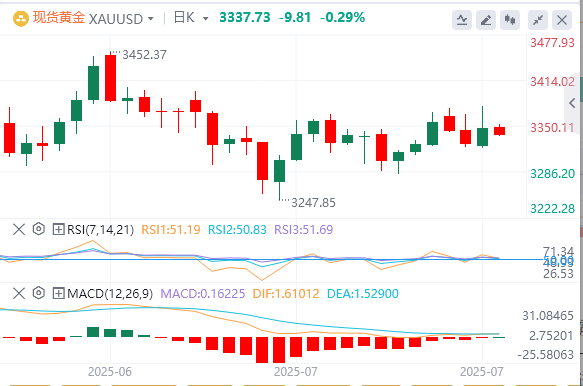Close the chart panel with X

[x=562, y=20]
